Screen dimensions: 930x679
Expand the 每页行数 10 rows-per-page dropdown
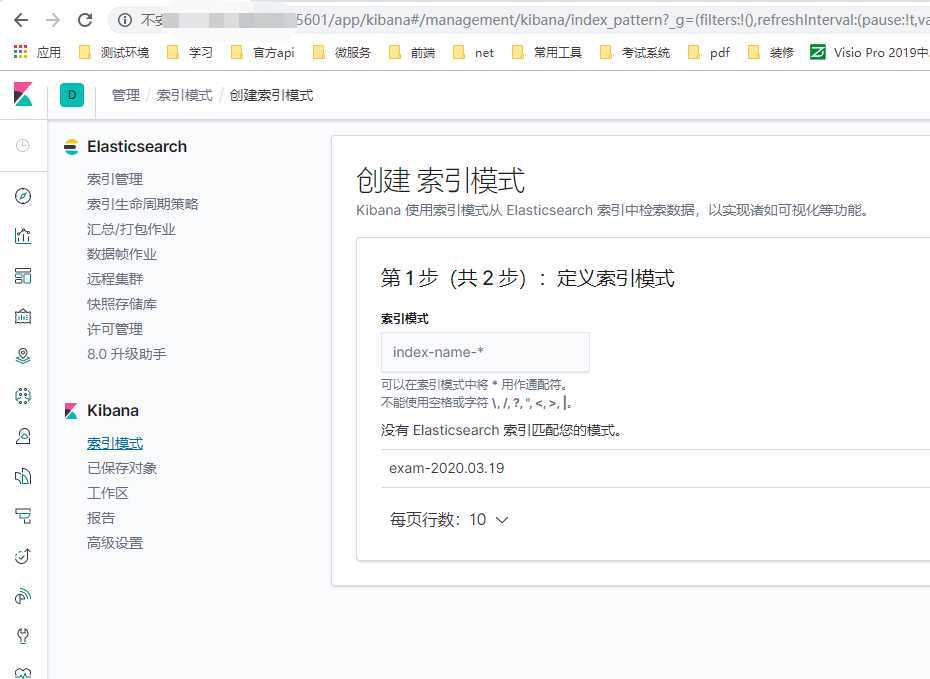[x=449, y=519]
